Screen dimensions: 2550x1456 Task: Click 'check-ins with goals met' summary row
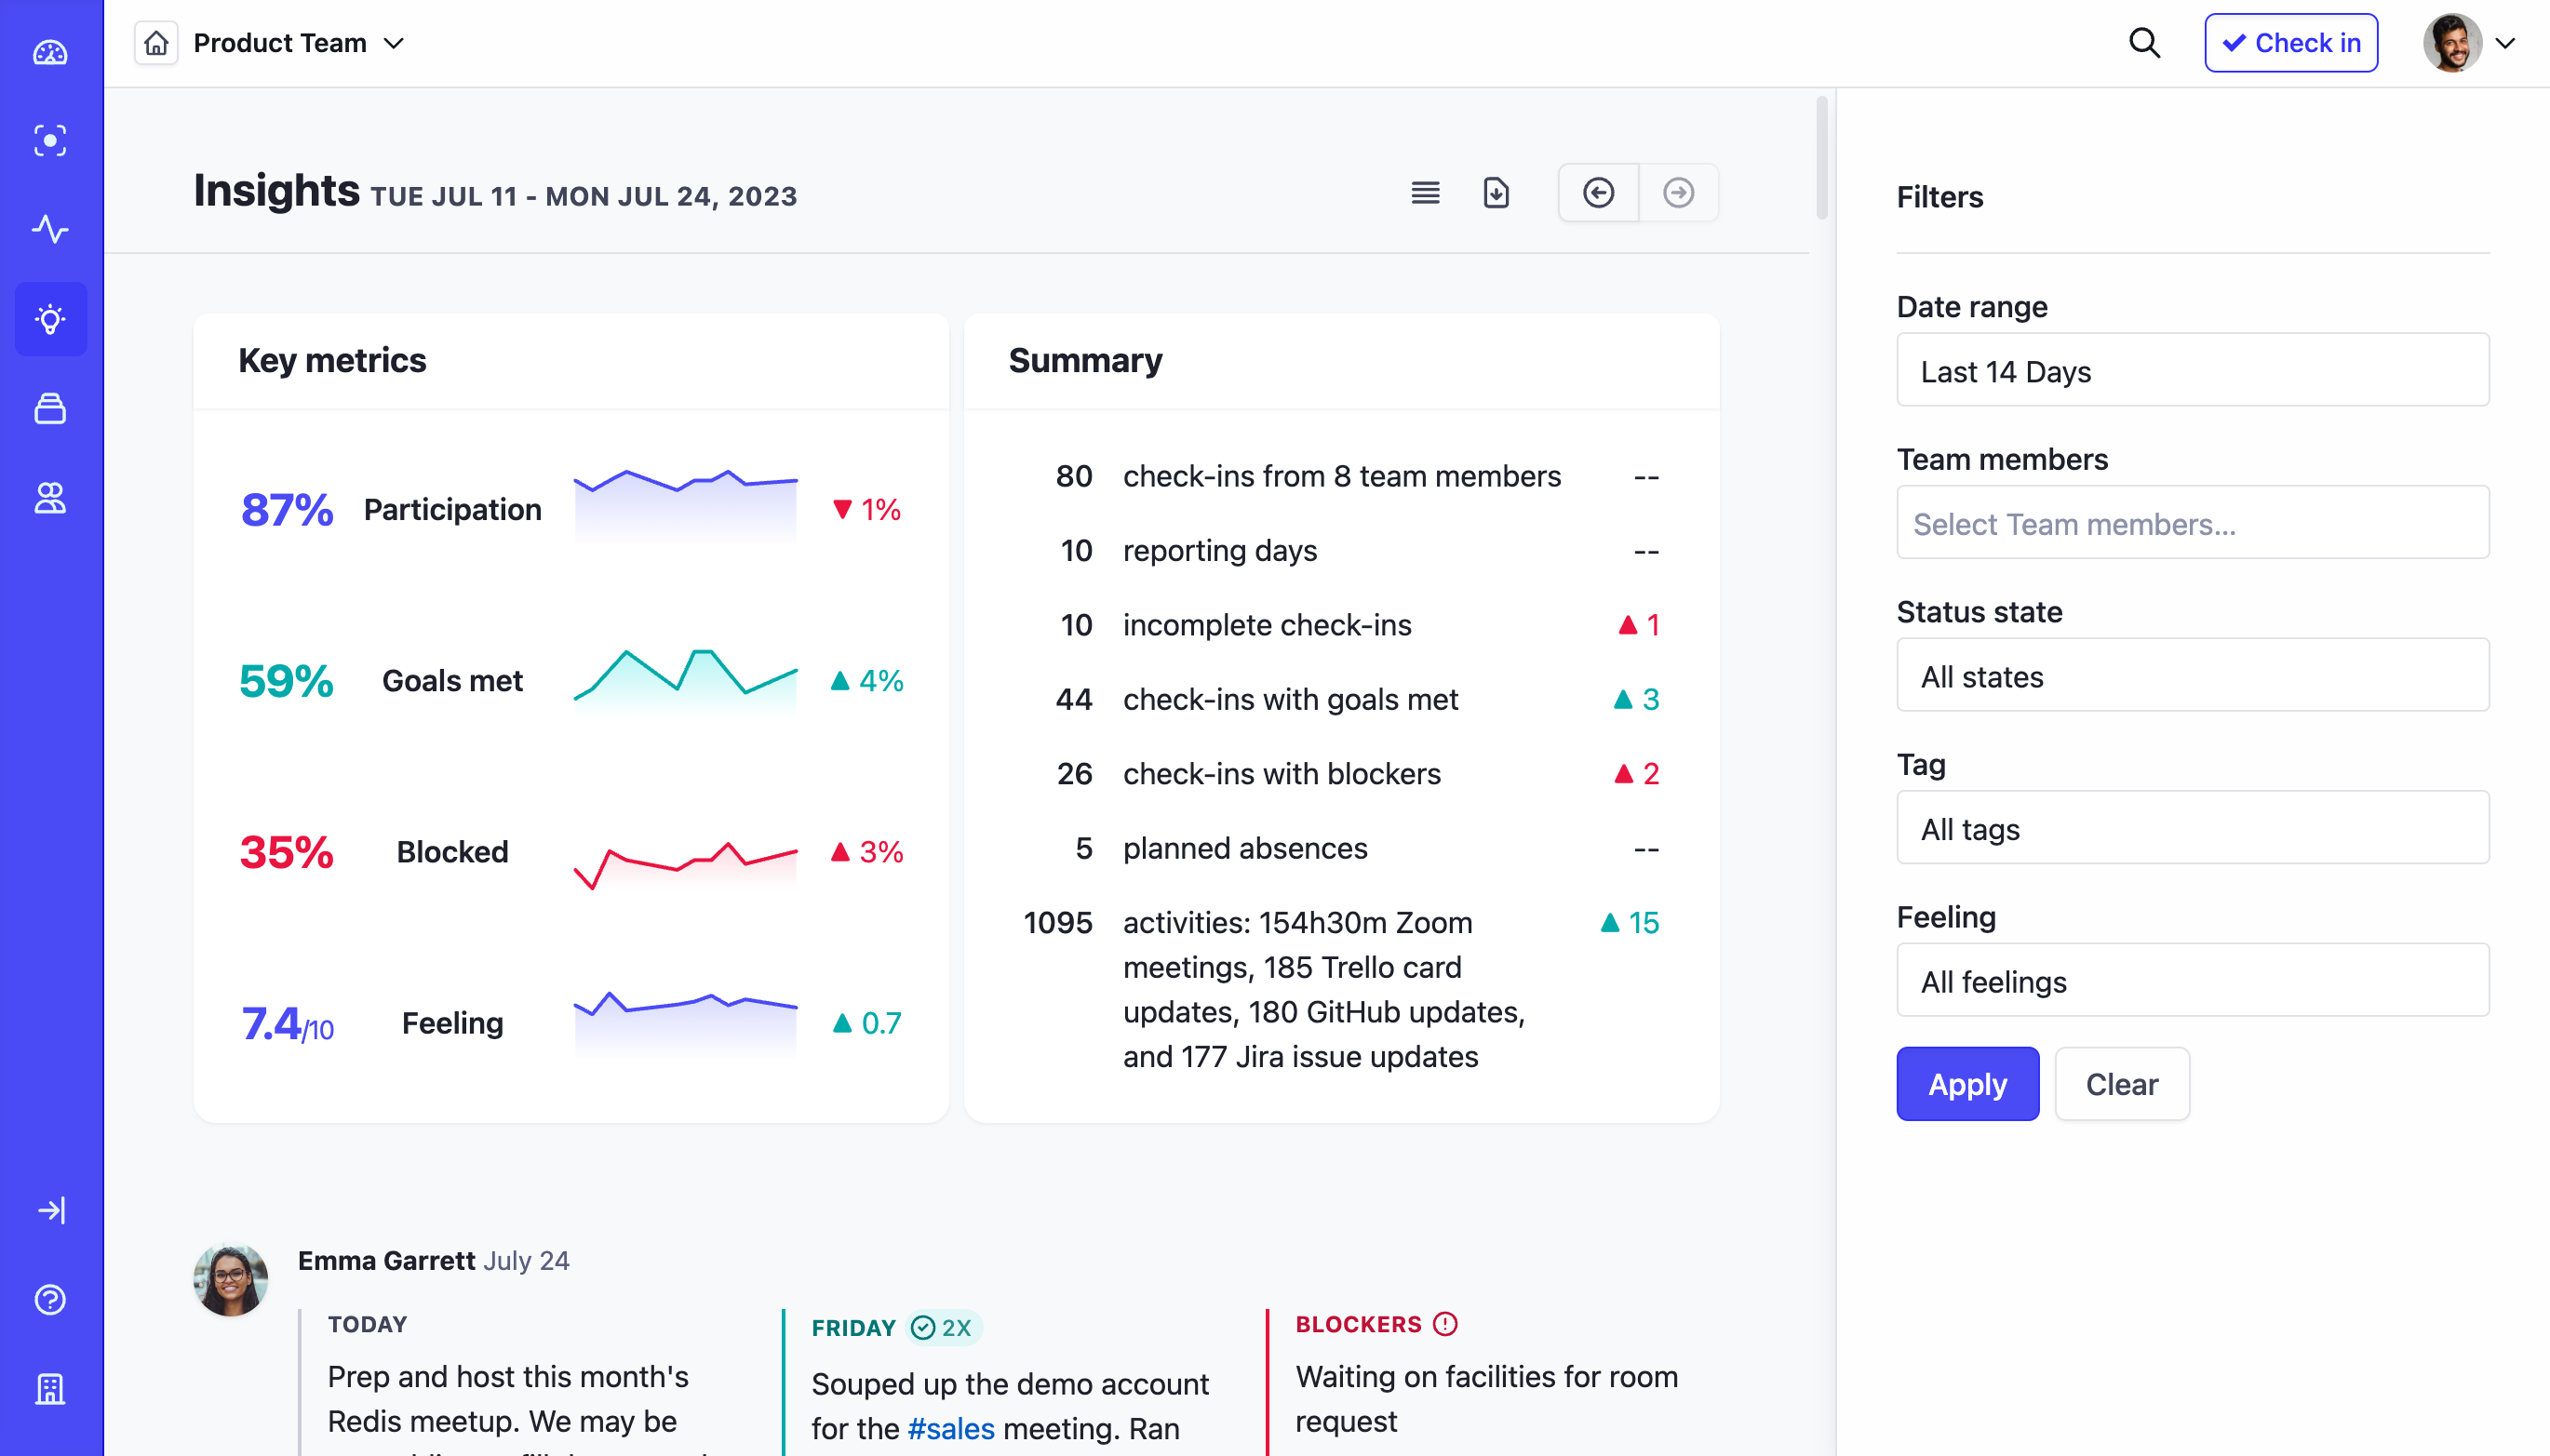[x=1341, y=699]
